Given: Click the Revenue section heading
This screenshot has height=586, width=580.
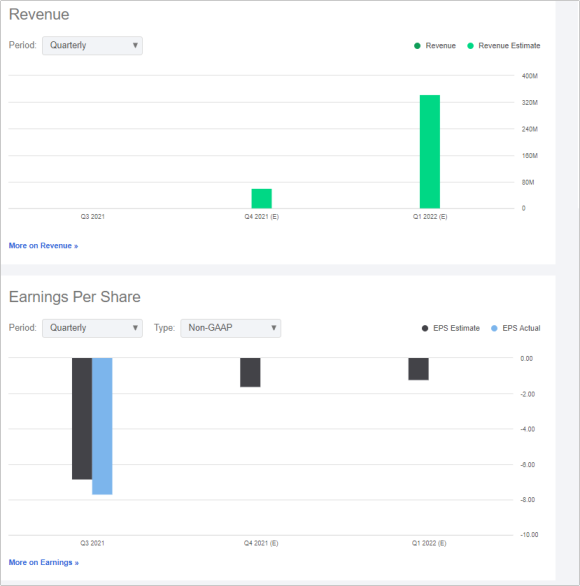Looking at the screenshot, I should [39, 15].
